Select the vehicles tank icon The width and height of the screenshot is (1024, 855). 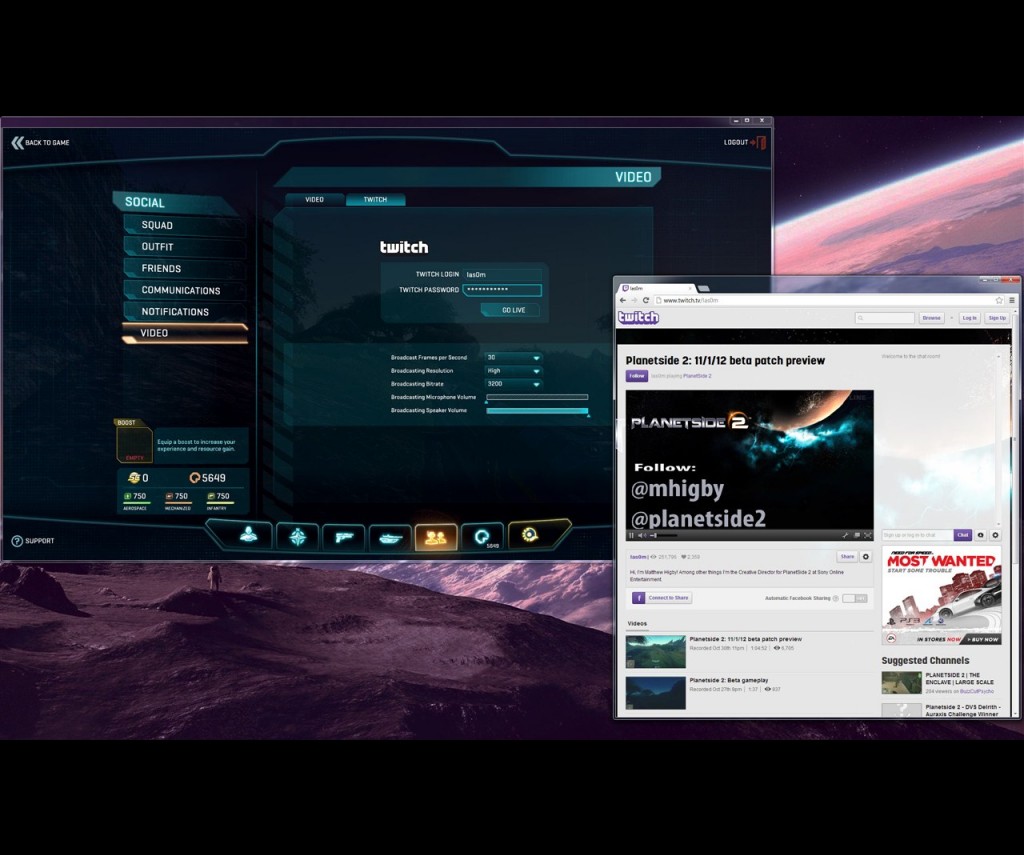389,537
